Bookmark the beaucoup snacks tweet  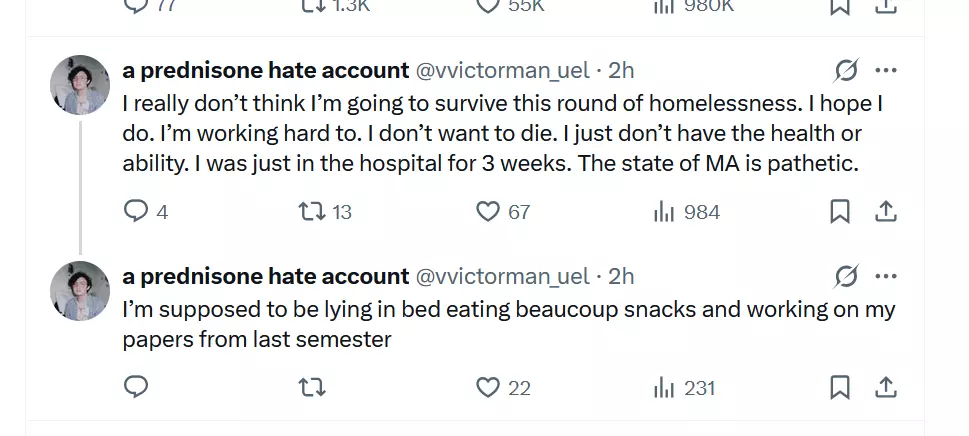[x=839, y=388]
